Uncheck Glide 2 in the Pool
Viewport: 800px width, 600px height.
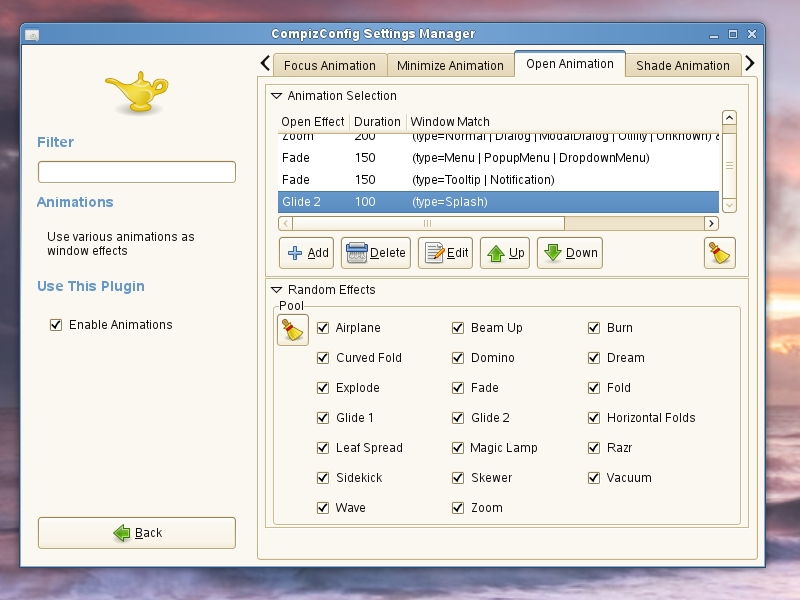458,418
